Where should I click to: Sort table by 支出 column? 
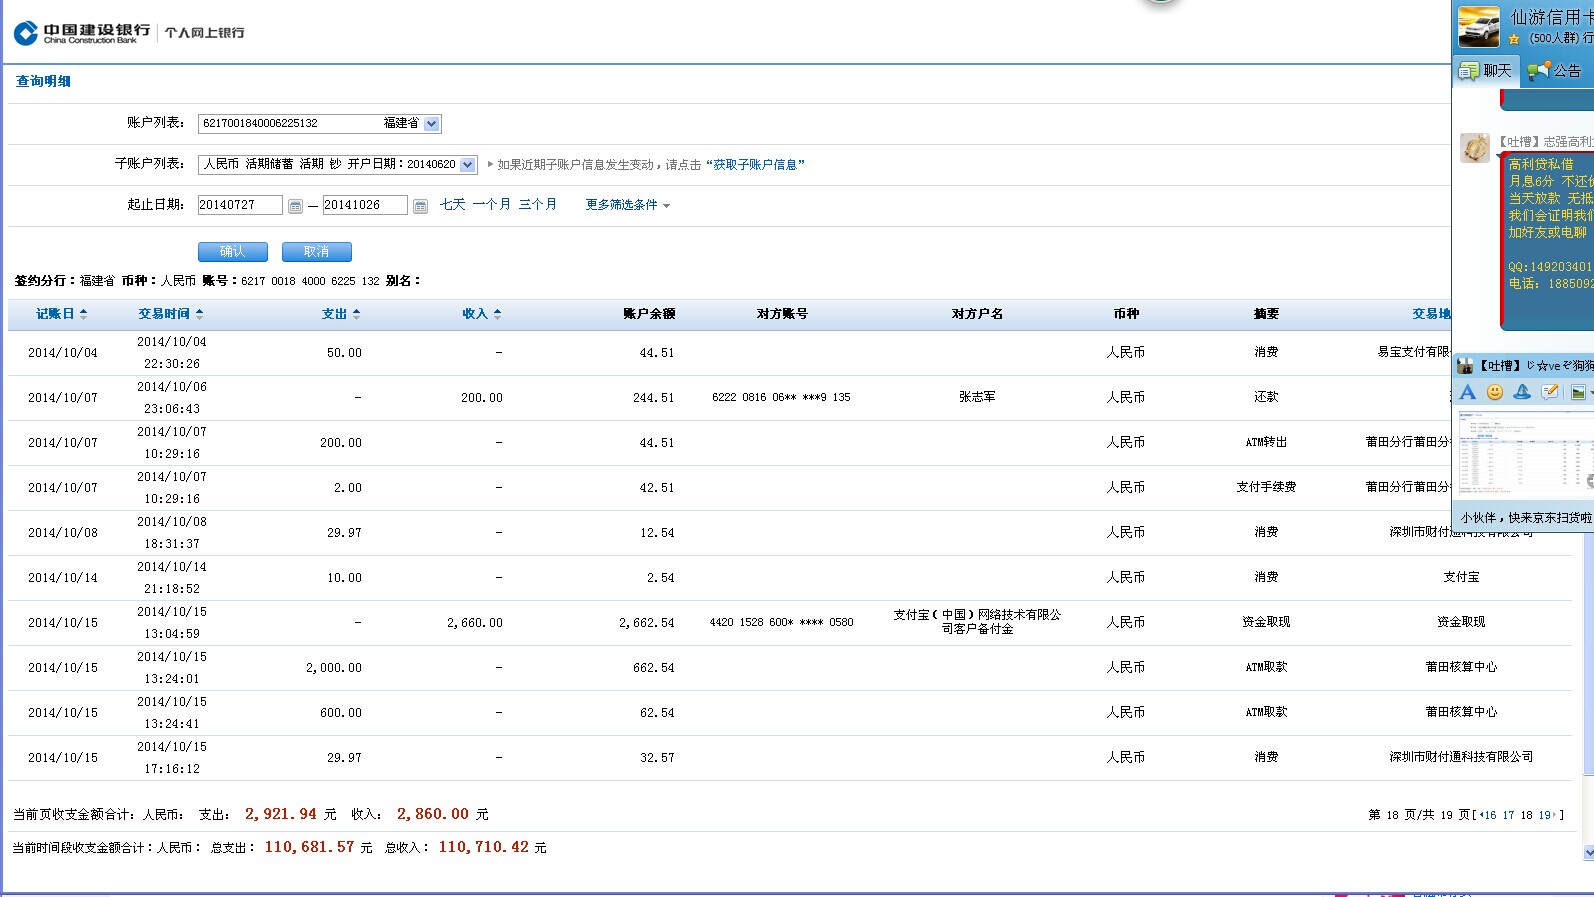click(x=341, y=314)
